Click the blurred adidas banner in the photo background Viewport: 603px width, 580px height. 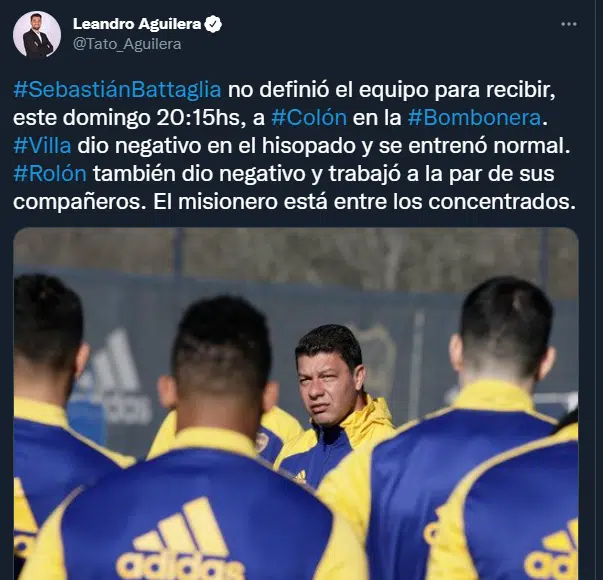[x=112, y=379]
